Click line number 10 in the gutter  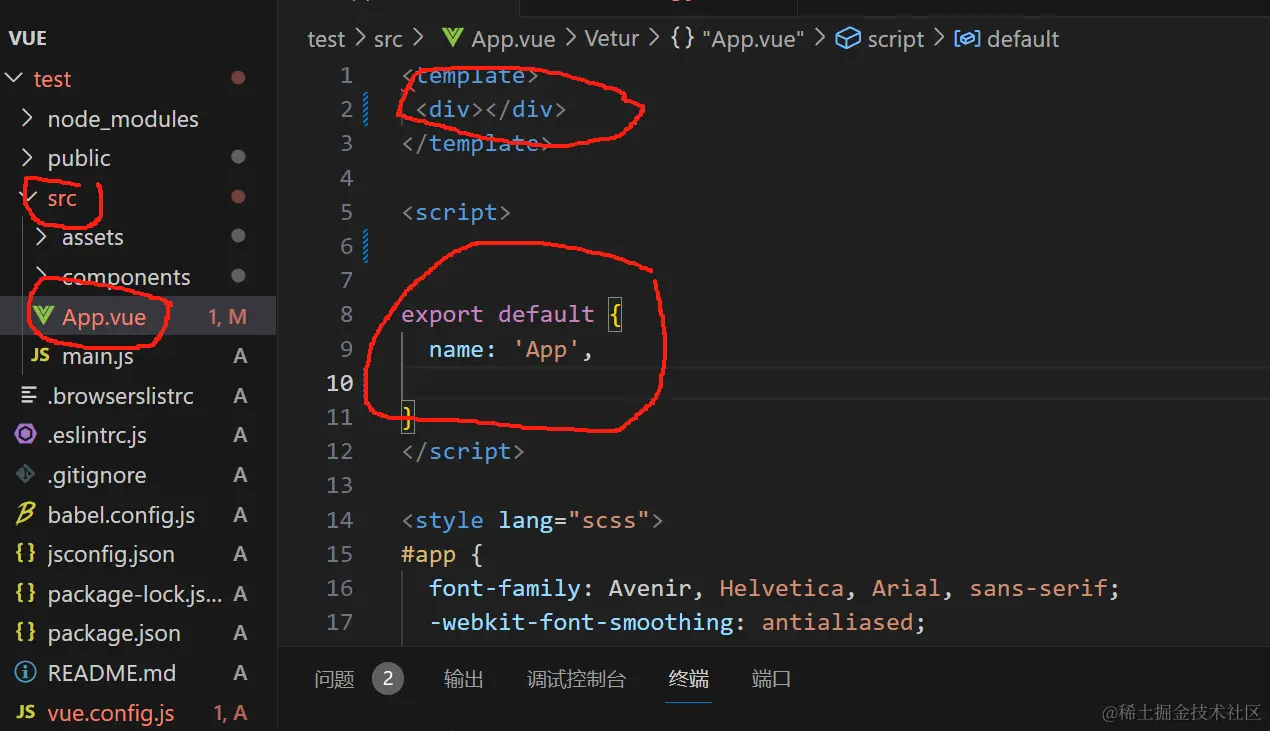pyautogui.click(x=340, y=383)
